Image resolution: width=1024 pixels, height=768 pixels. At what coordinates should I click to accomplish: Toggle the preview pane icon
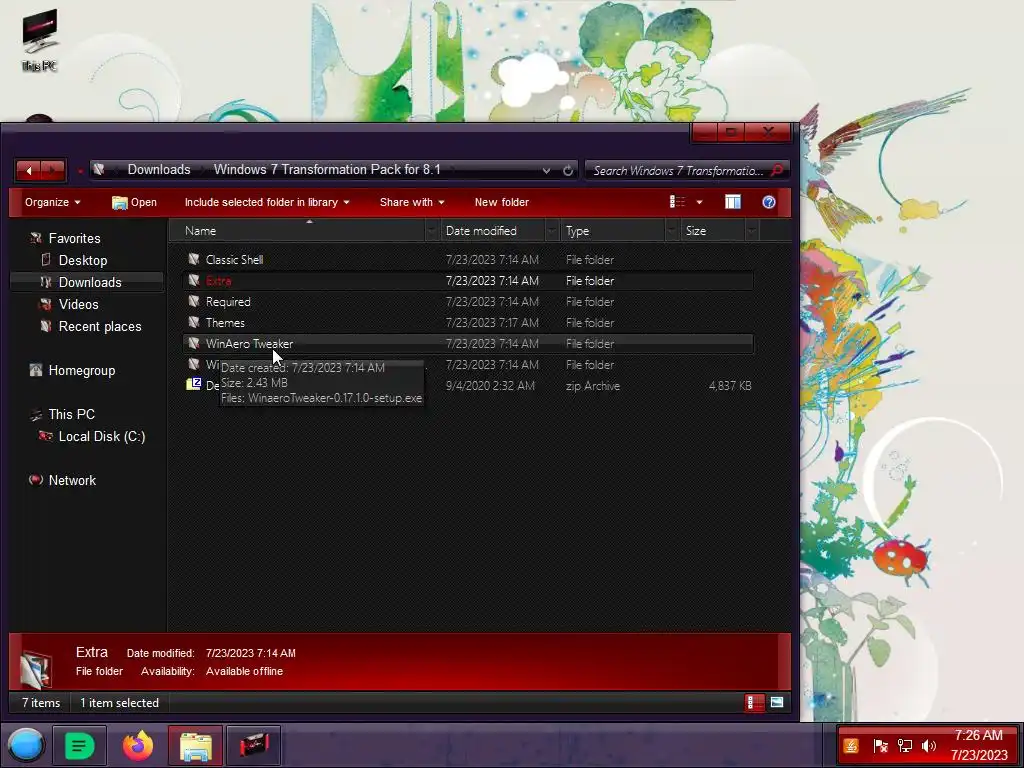(x=733, y=202)
